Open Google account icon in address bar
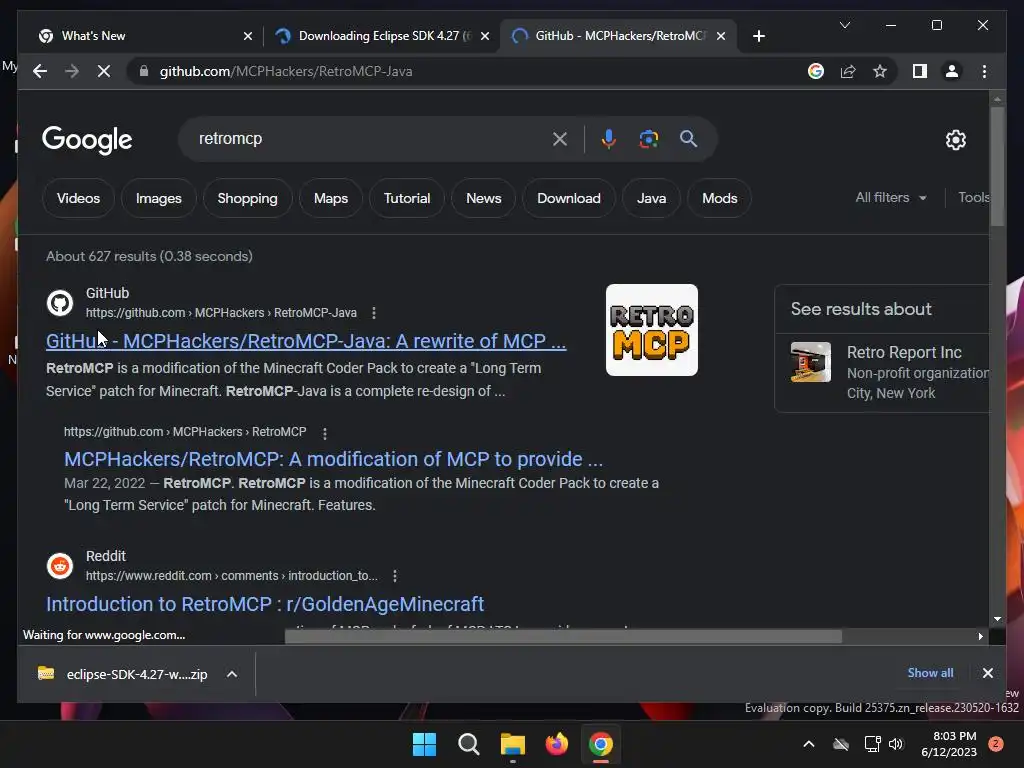This screenshot has height=768, width=1024. [816, 71]
